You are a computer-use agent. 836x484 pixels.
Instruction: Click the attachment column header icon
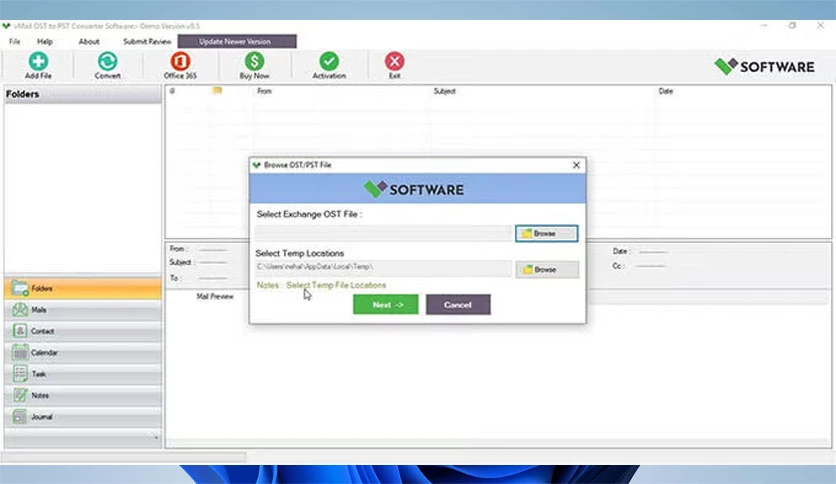[172, 91]
